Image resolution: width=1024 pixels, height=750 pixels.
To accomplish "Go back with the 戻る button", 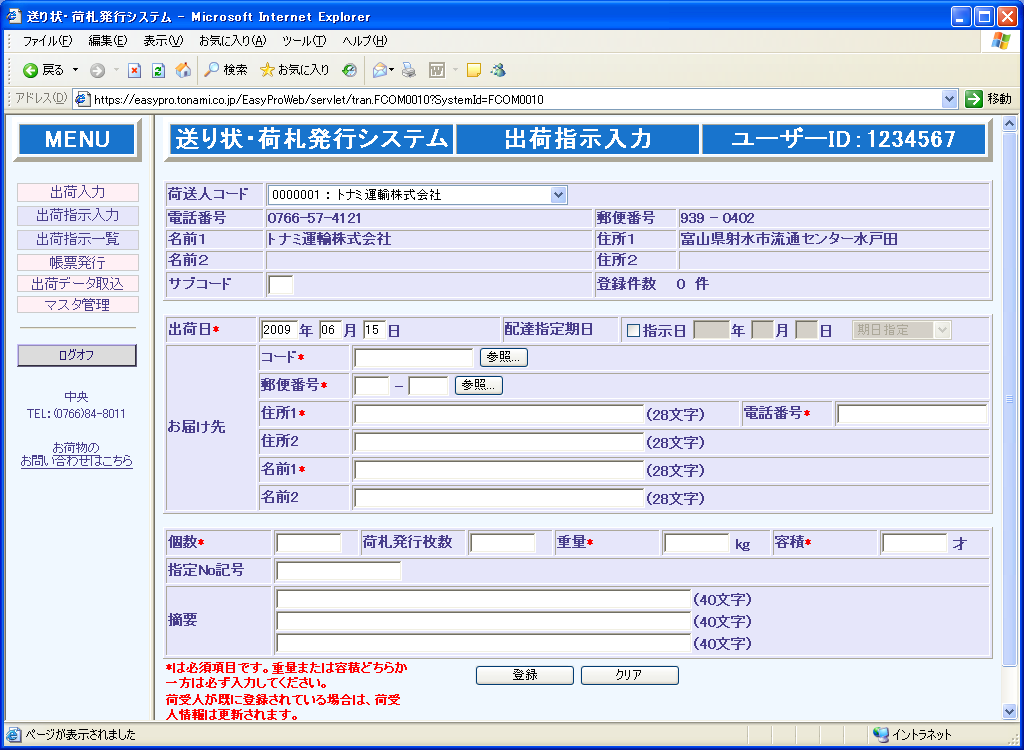I will pyautogui.click(x=43, y=70).
